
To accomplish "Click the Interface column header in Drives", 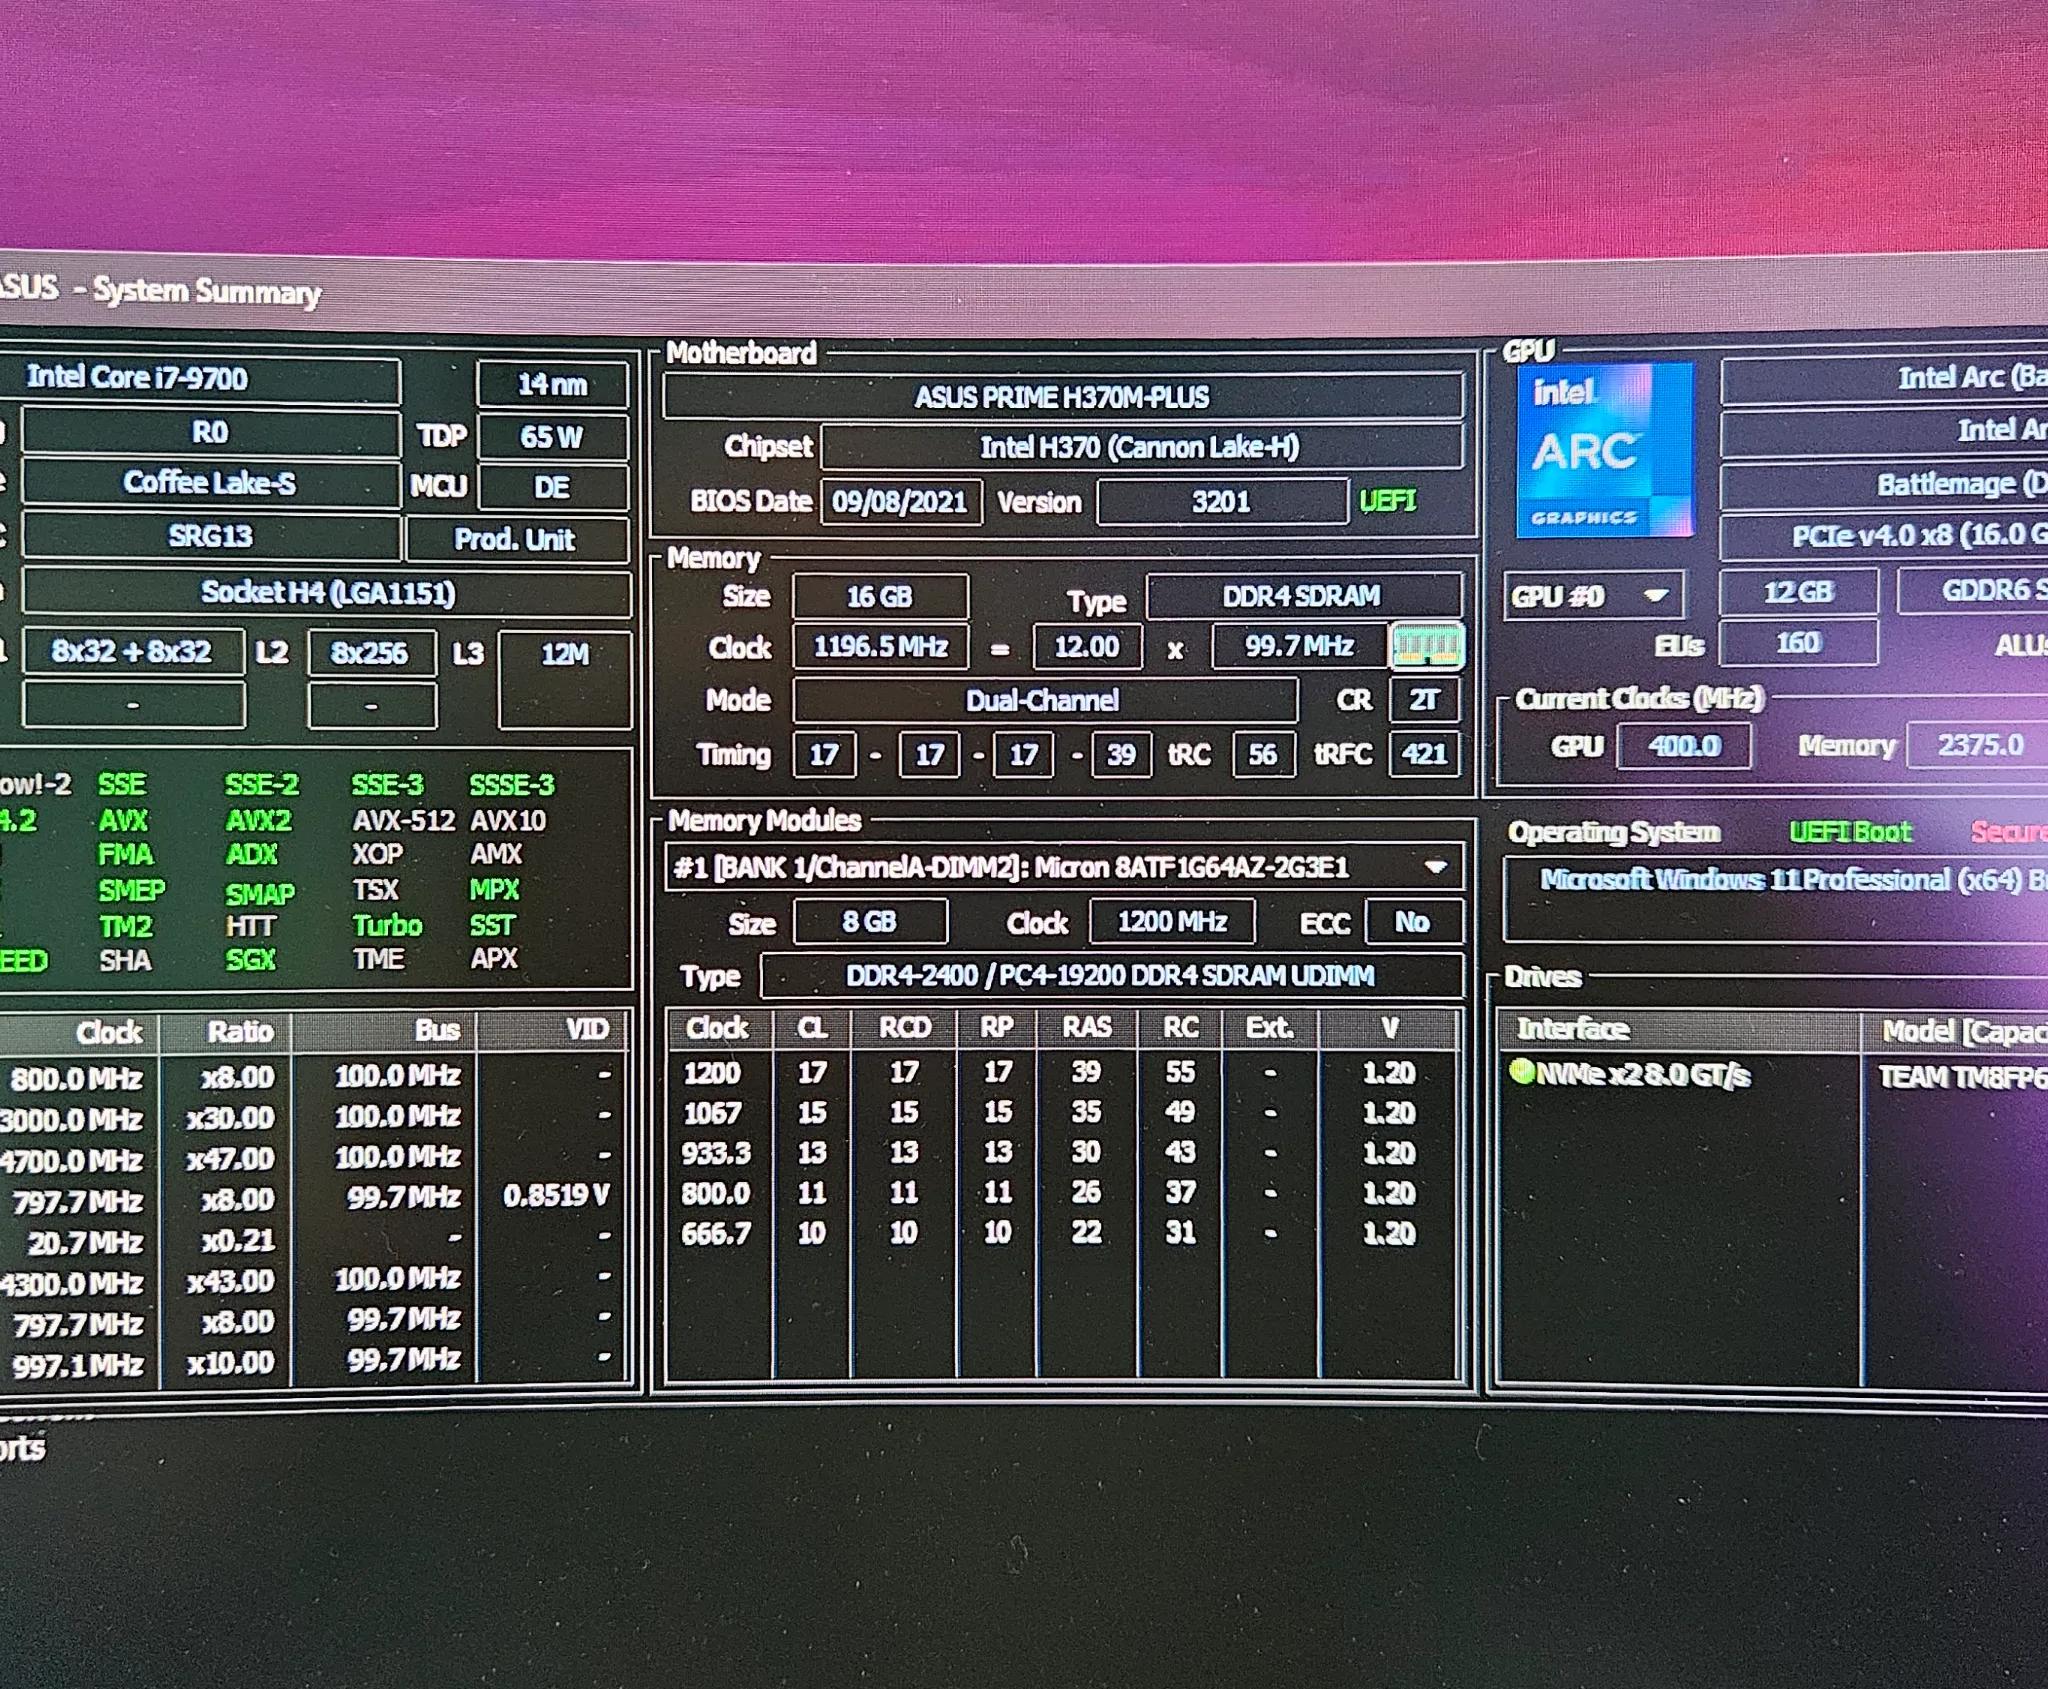I will pos(1679,1029).
